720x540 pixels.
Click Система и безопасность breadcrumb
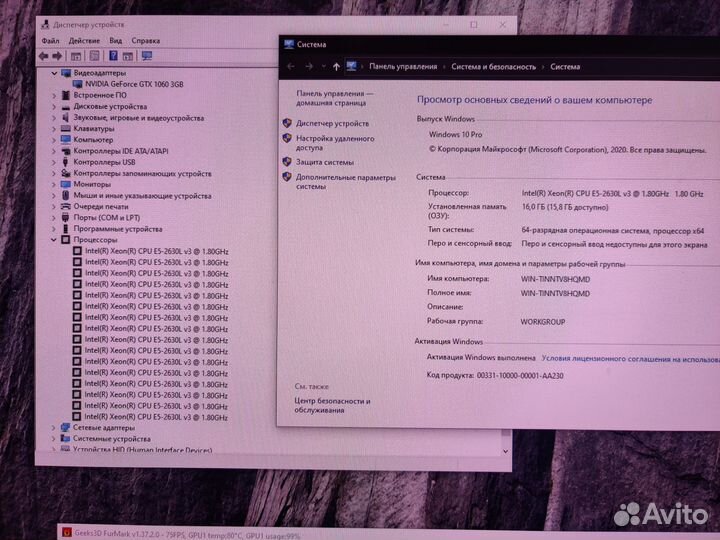[494, 67]
